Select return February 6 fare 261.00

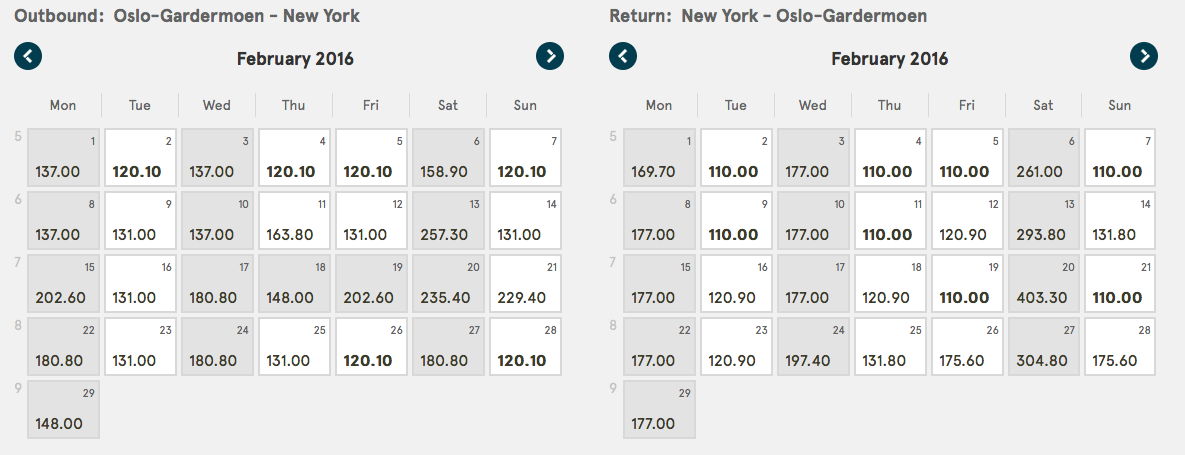click(x=1044, y=157)
